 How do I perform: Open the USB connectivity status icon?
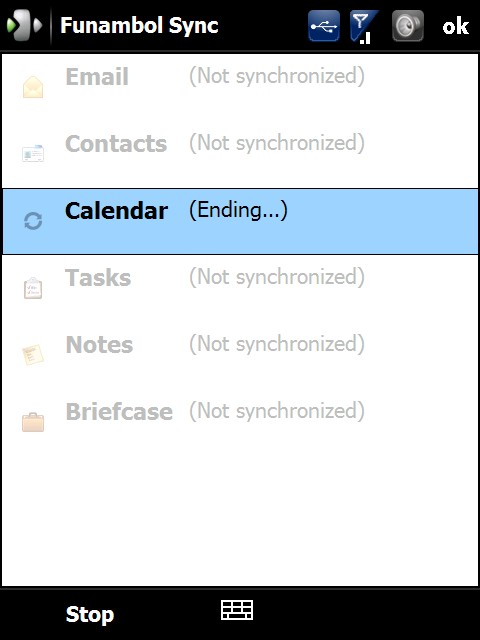(x=324, y=26)
